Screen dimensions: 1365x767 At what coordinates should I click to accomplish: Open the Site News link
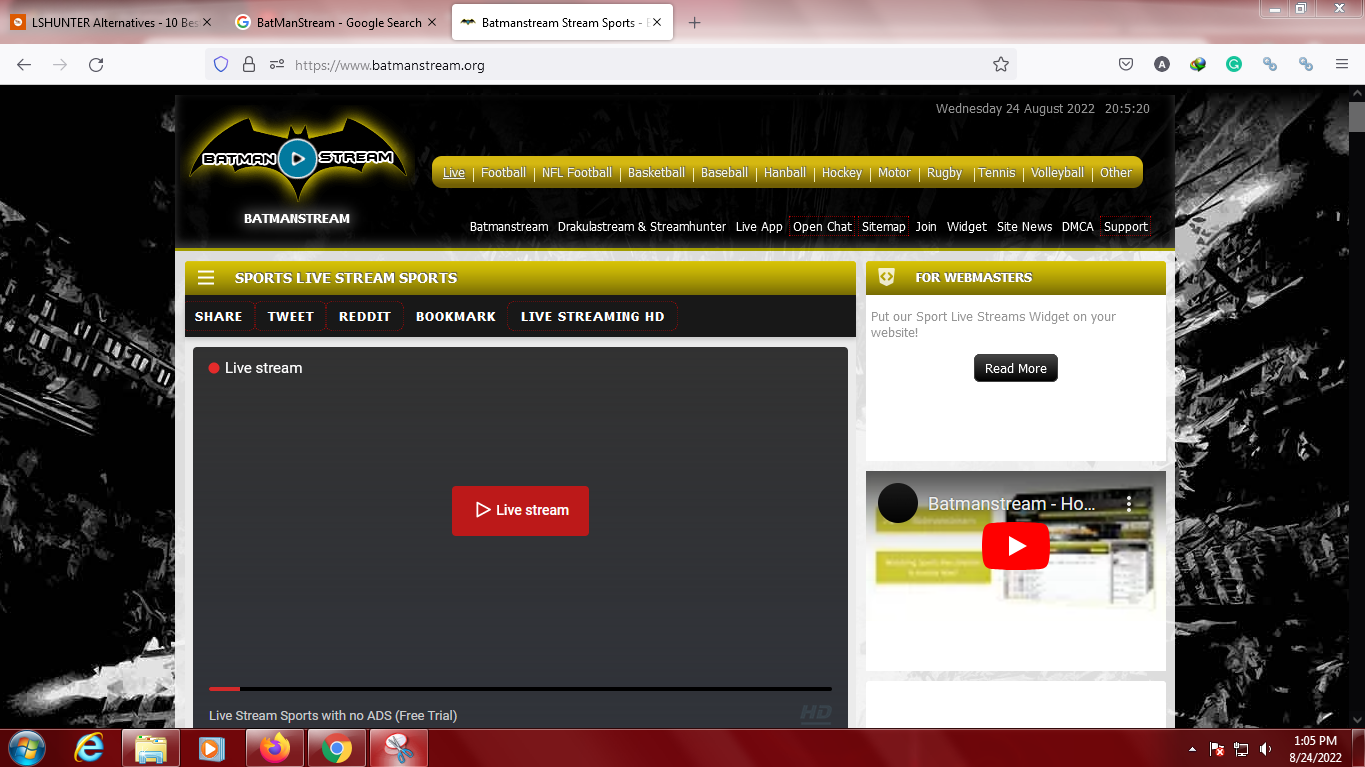[x=1024, y=227]
